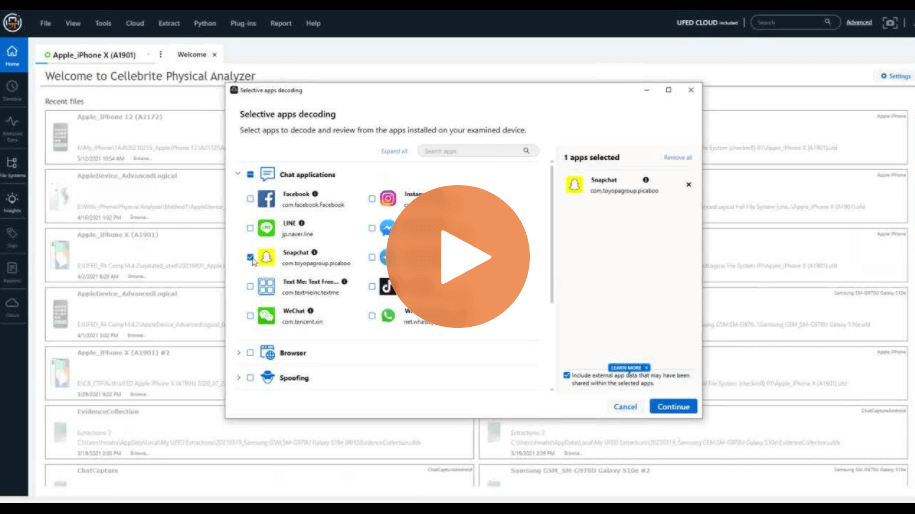Viewport: 915px width, 514px height.
Task: Check the Spoofing category checkbox
Action: click(250, 378)
